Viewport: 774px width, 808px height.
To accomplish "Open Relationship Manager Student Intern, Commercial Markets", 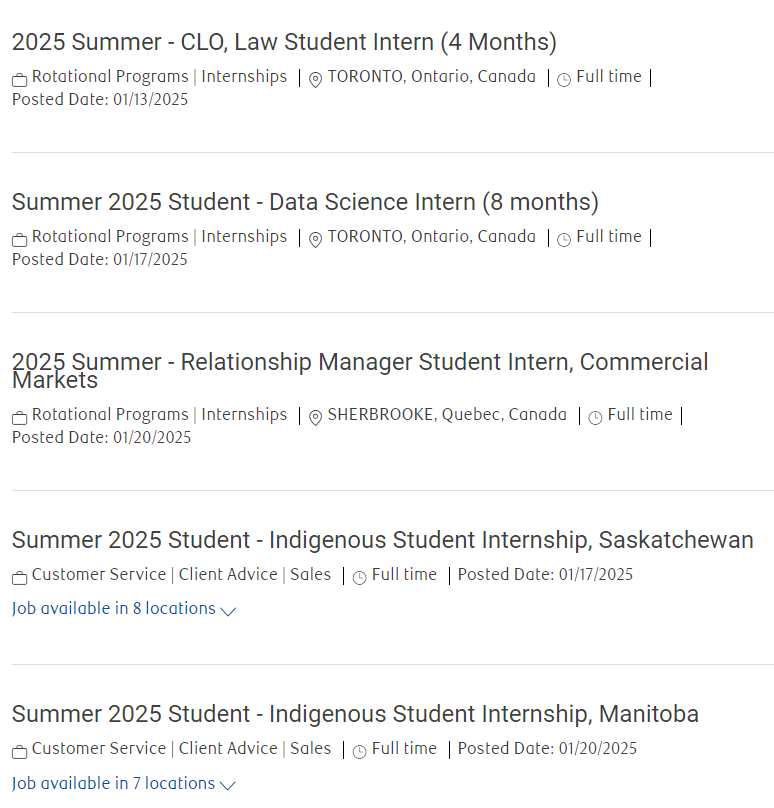I will [360, 371].
